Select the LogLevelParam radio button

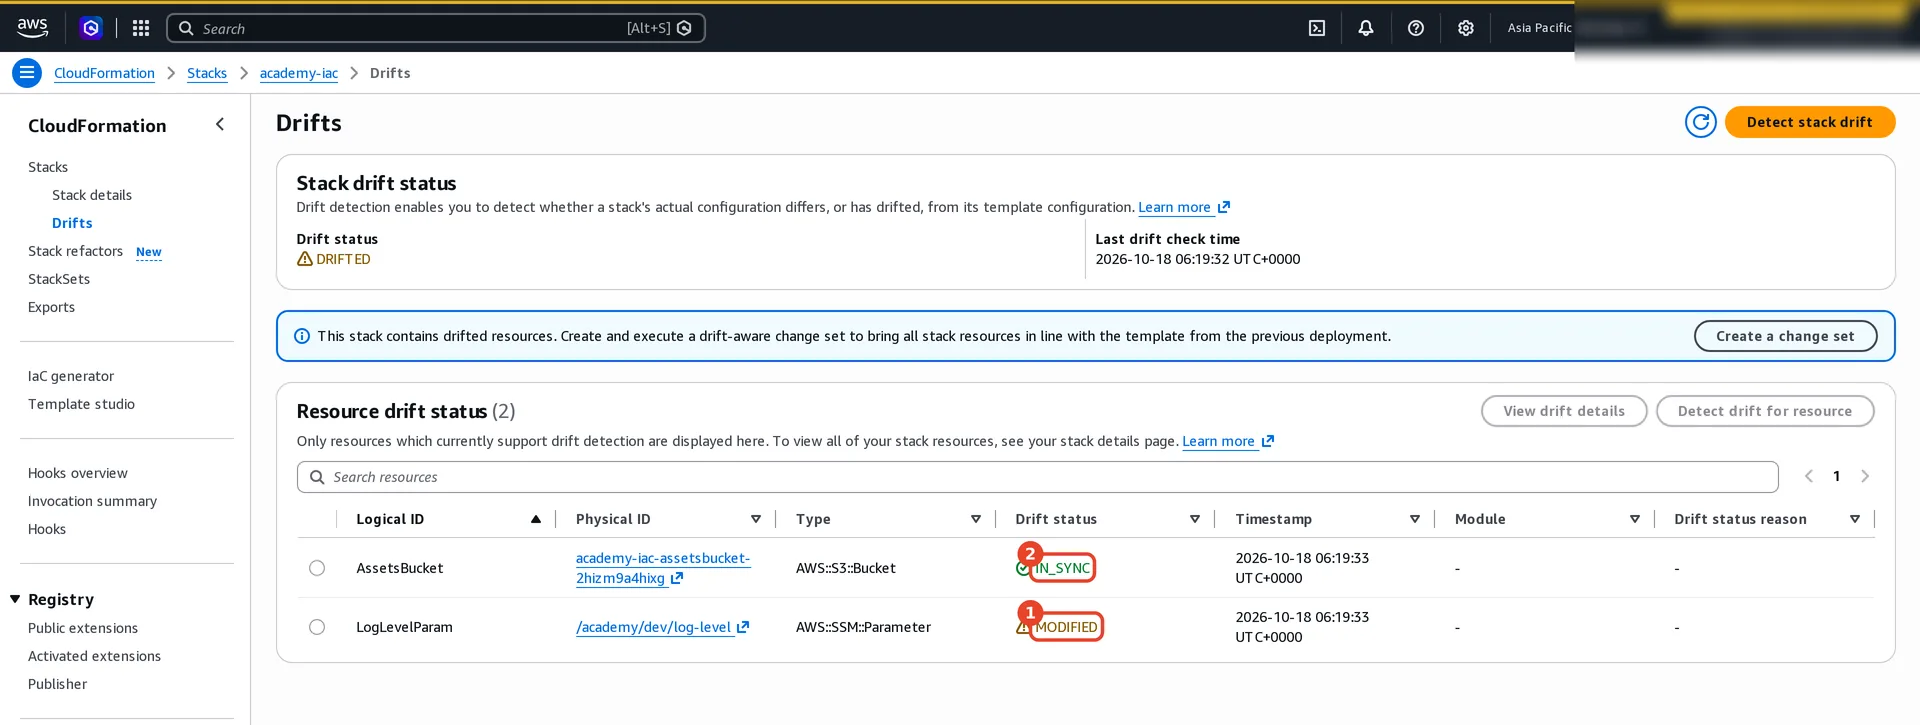pos(317,627)
